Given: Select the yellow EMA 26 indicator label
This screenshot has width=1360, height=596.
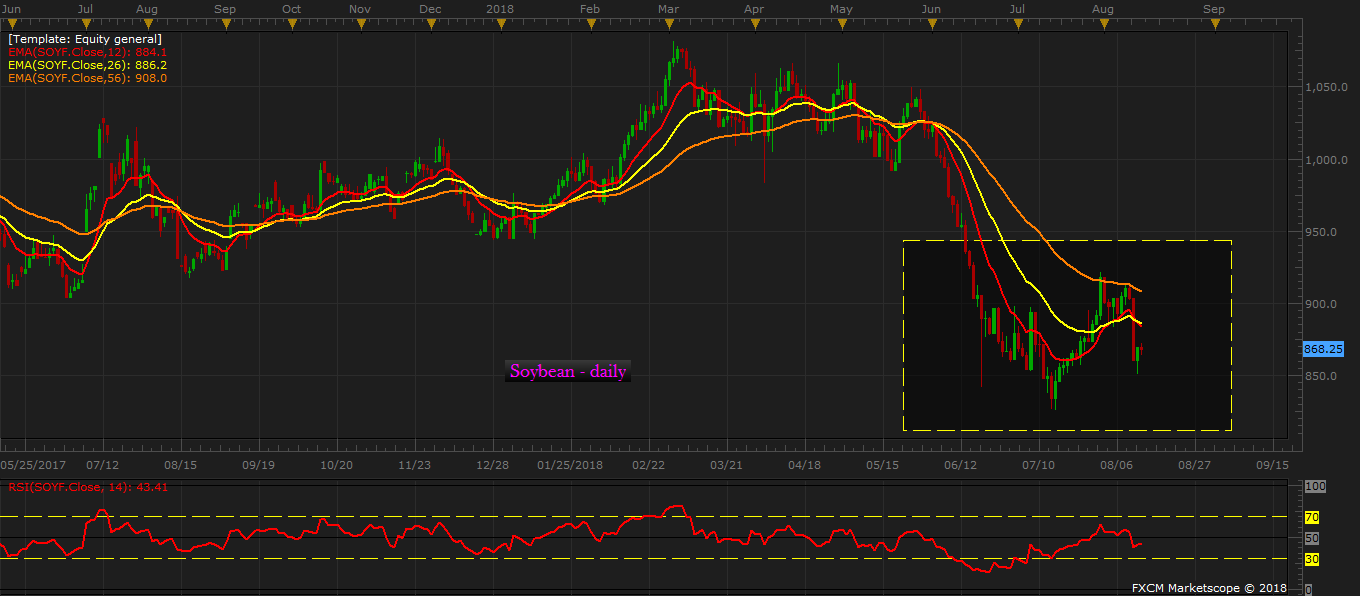Looking at the screenshot, I should pyautogui.click(x=87, y=65).
